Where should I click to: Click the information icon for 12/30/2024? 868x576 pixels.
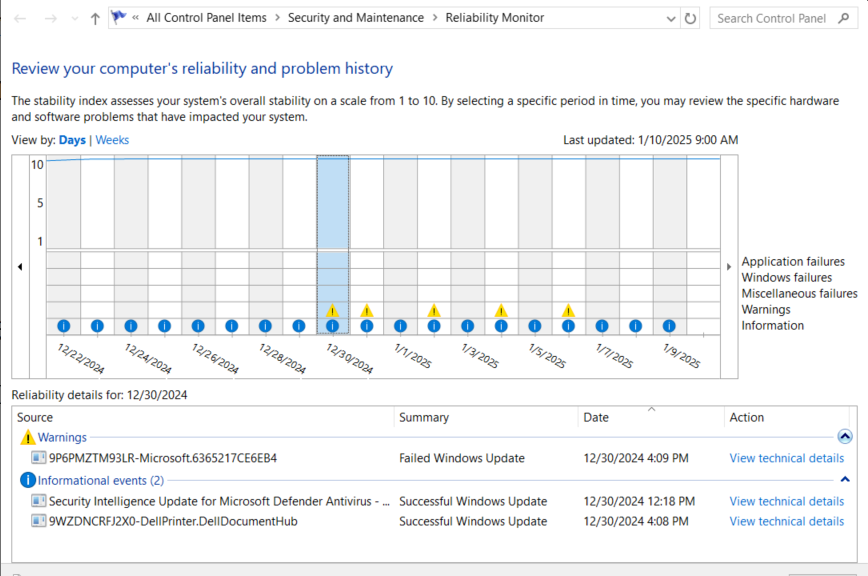332,326
